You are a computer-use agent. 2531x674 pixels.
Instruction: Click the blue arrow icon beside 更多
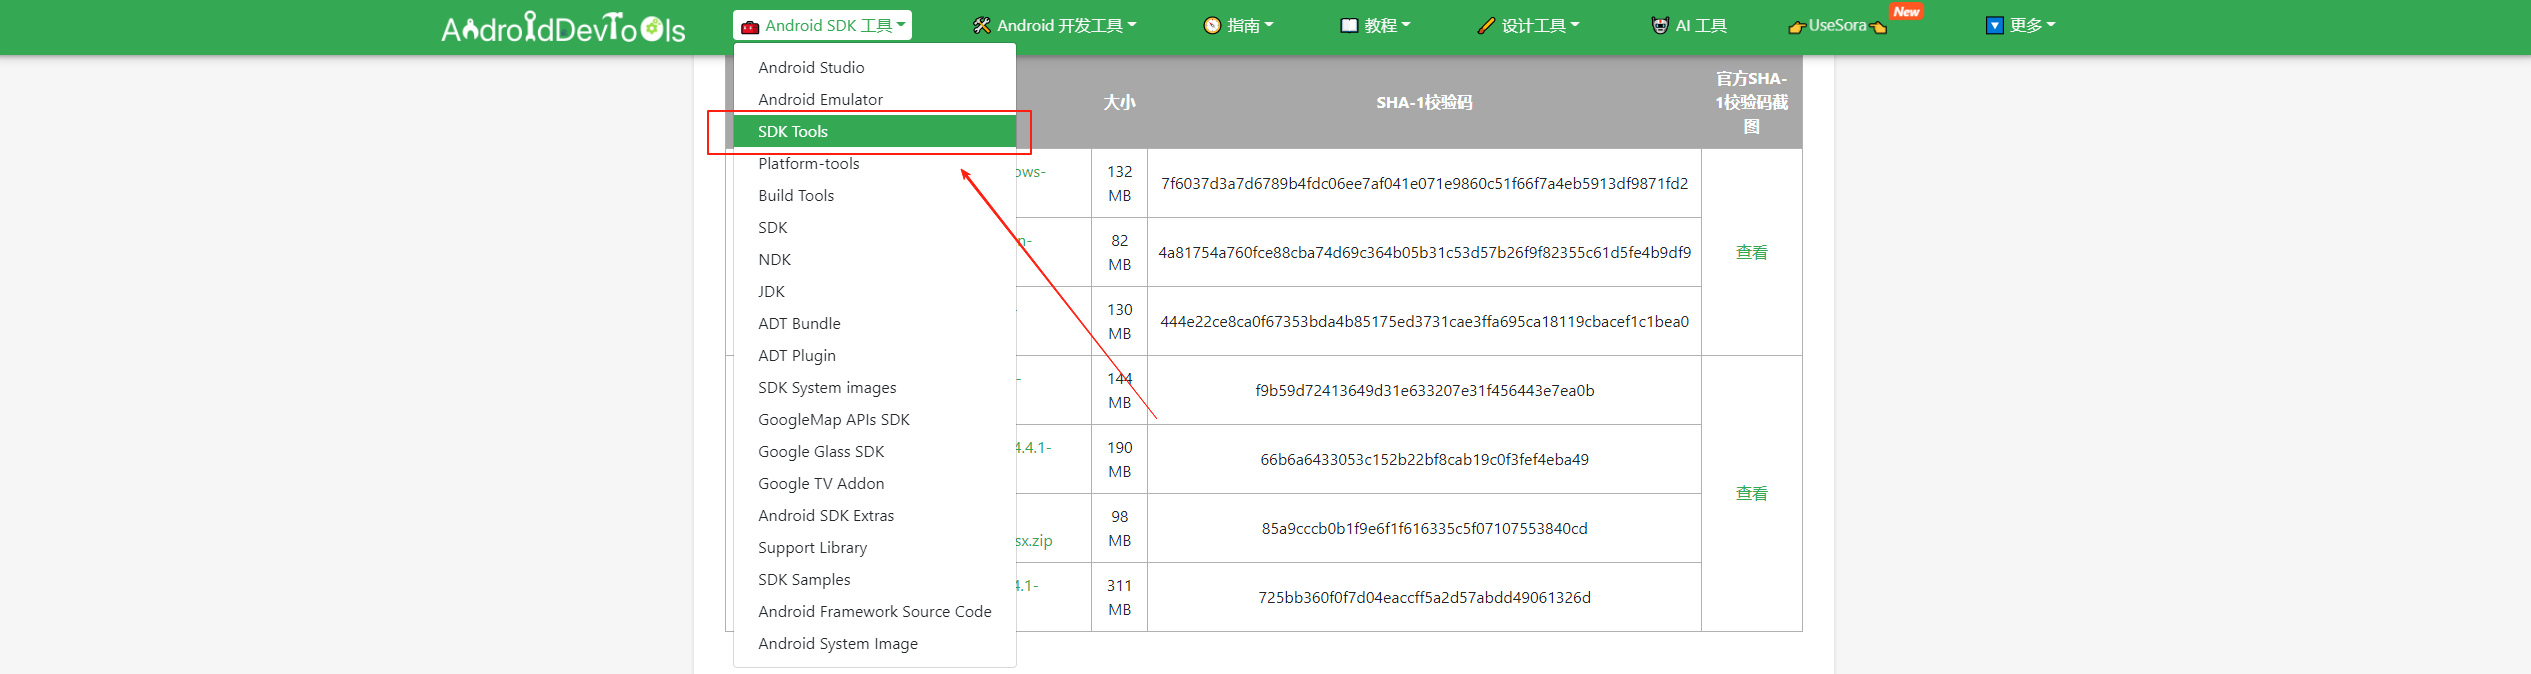click(1994, 26)
